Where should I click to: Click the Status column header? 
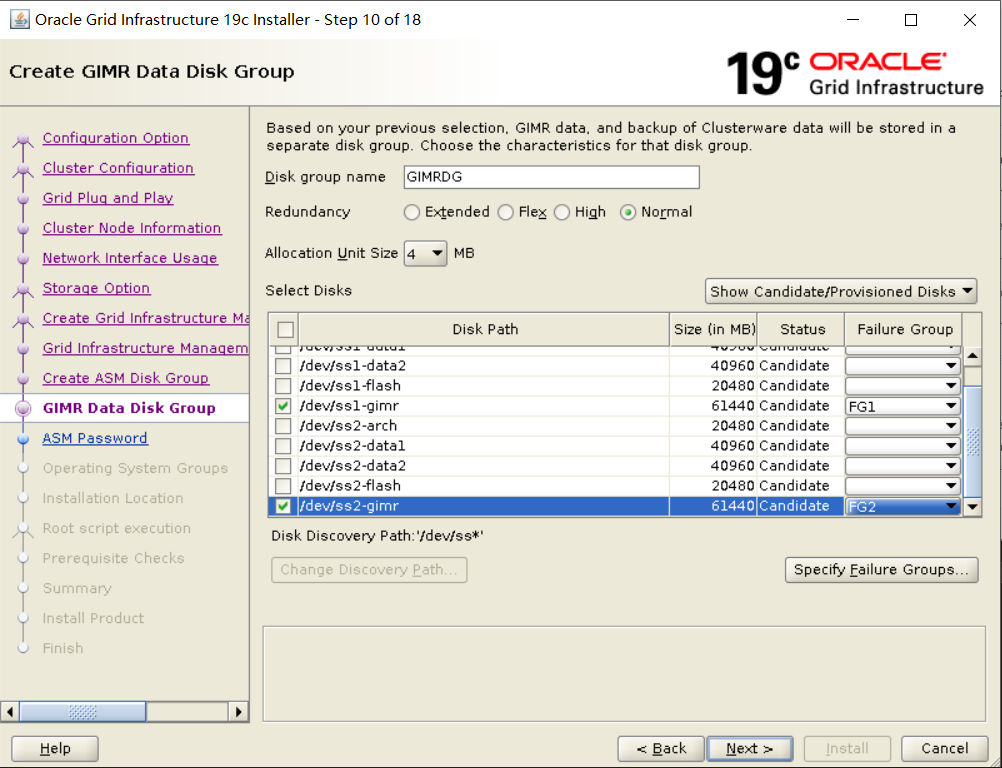click(x=801, y=330)
